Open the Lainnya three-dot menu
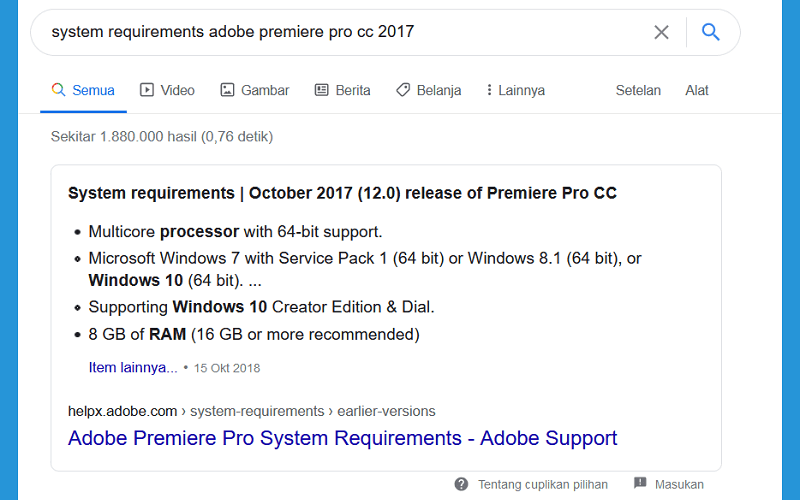Viewport: 800px width, 500px height. coord(515,90)
